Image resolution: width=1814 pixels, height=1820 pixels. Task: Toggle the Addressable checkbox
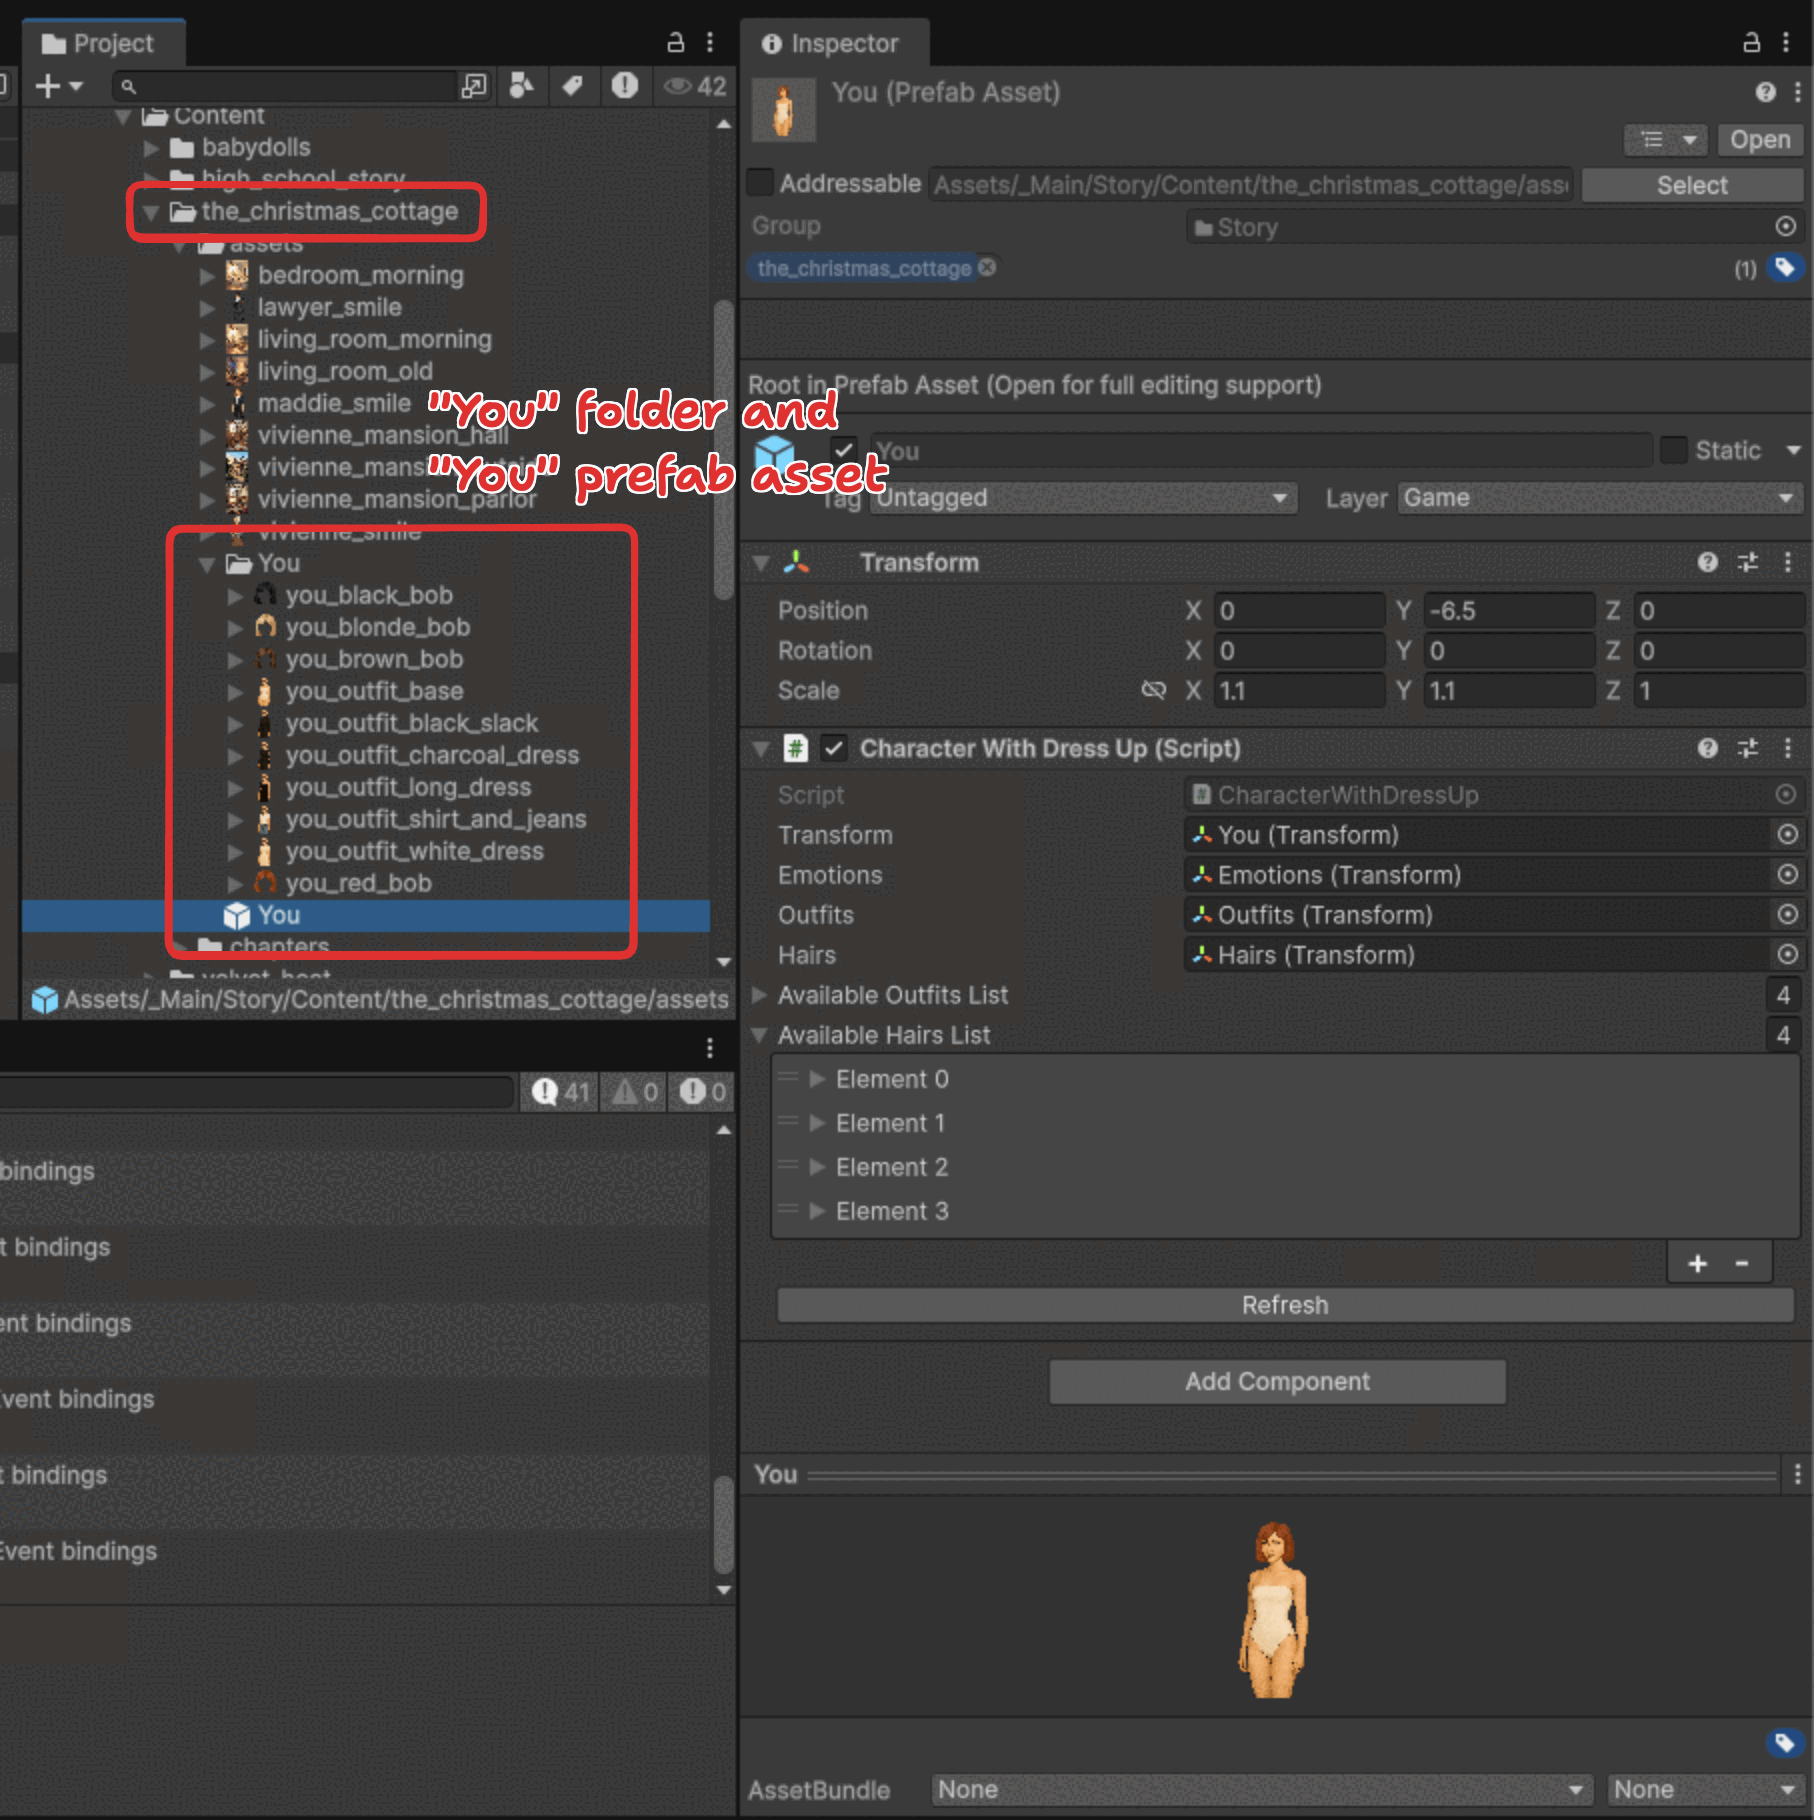761,183
